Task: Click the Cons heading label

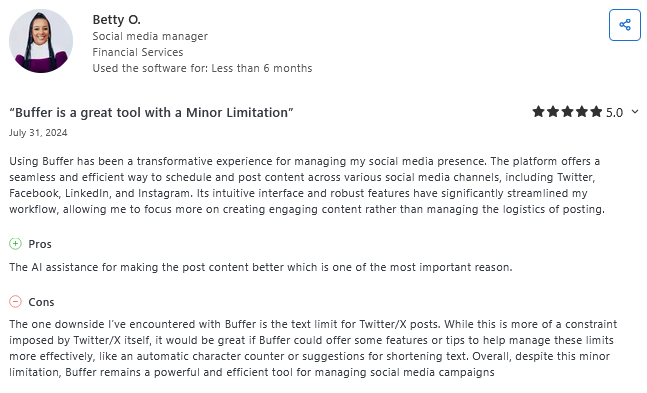Action: [41, 302]
